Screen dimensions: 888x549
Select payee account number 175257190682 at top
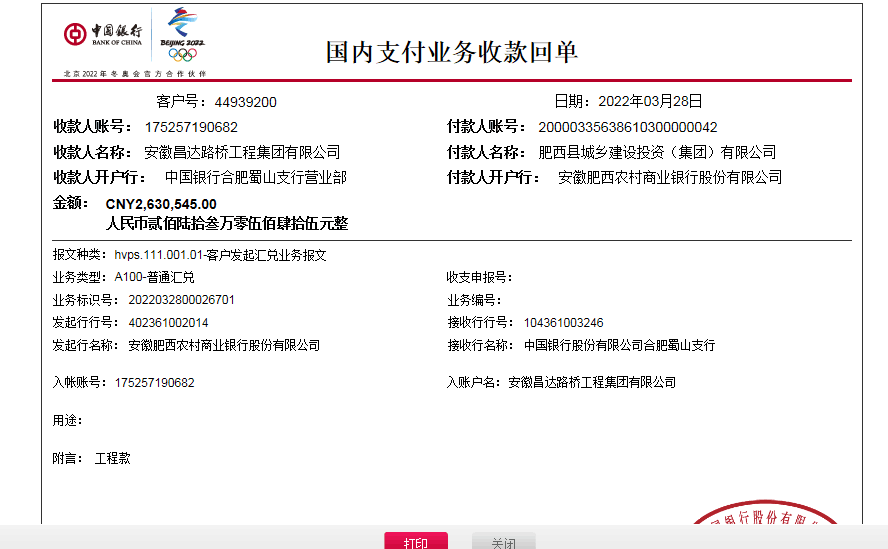click(191, 127)
